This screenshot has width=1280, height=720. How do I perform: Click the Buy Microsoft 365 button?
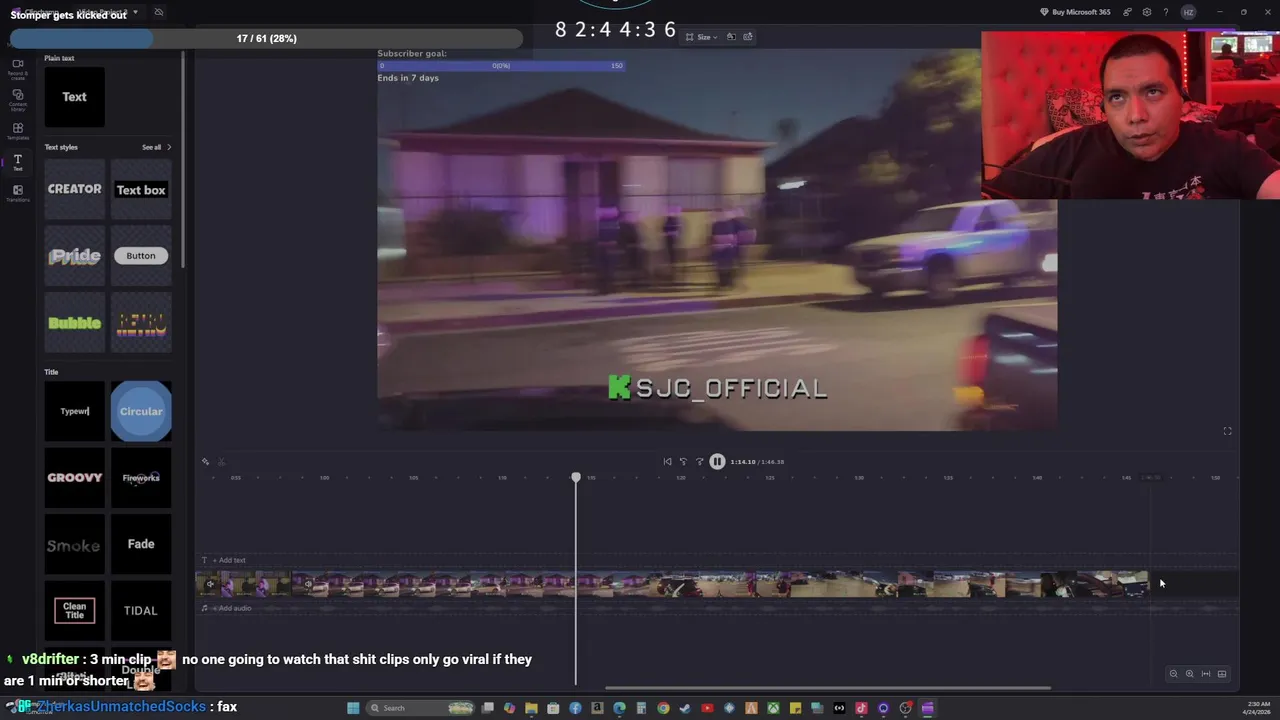click(x=1075, y=12)
